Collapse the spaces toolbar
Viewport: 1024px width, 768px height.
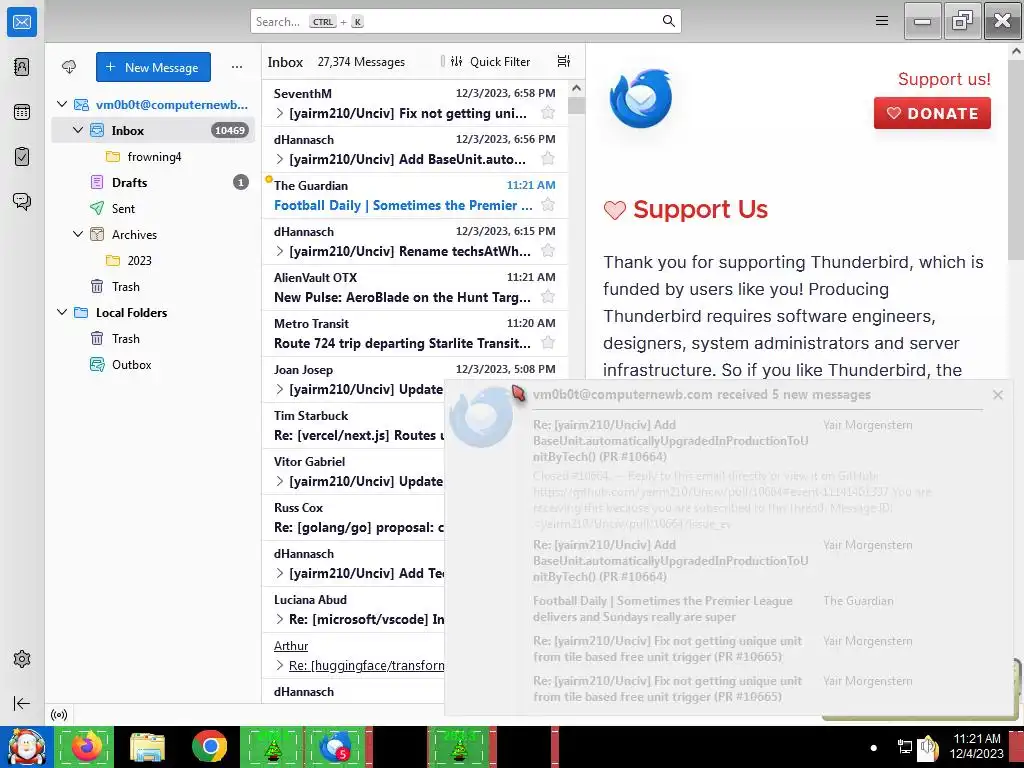[22, 703]
